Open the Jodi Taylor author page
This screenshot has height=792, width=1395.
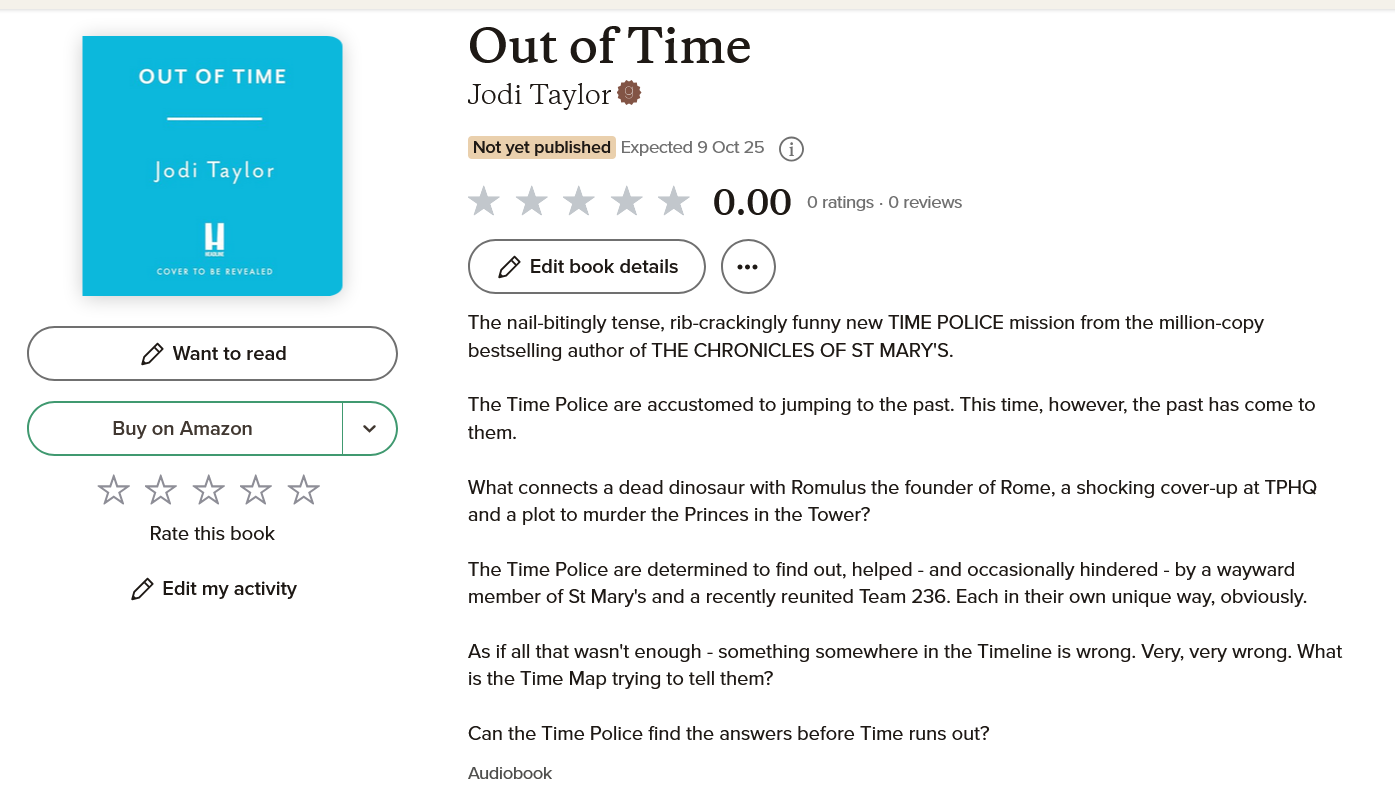point(538,94)
